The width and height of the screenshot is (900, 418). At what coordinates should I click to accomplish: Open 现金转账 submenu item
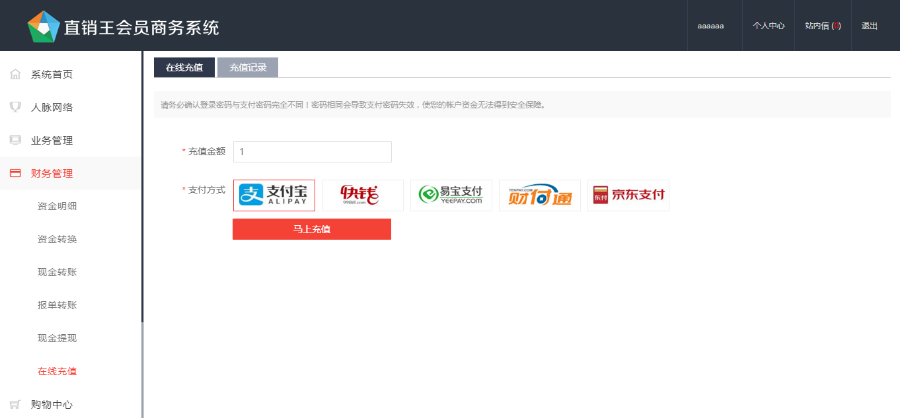coord(57,272)
